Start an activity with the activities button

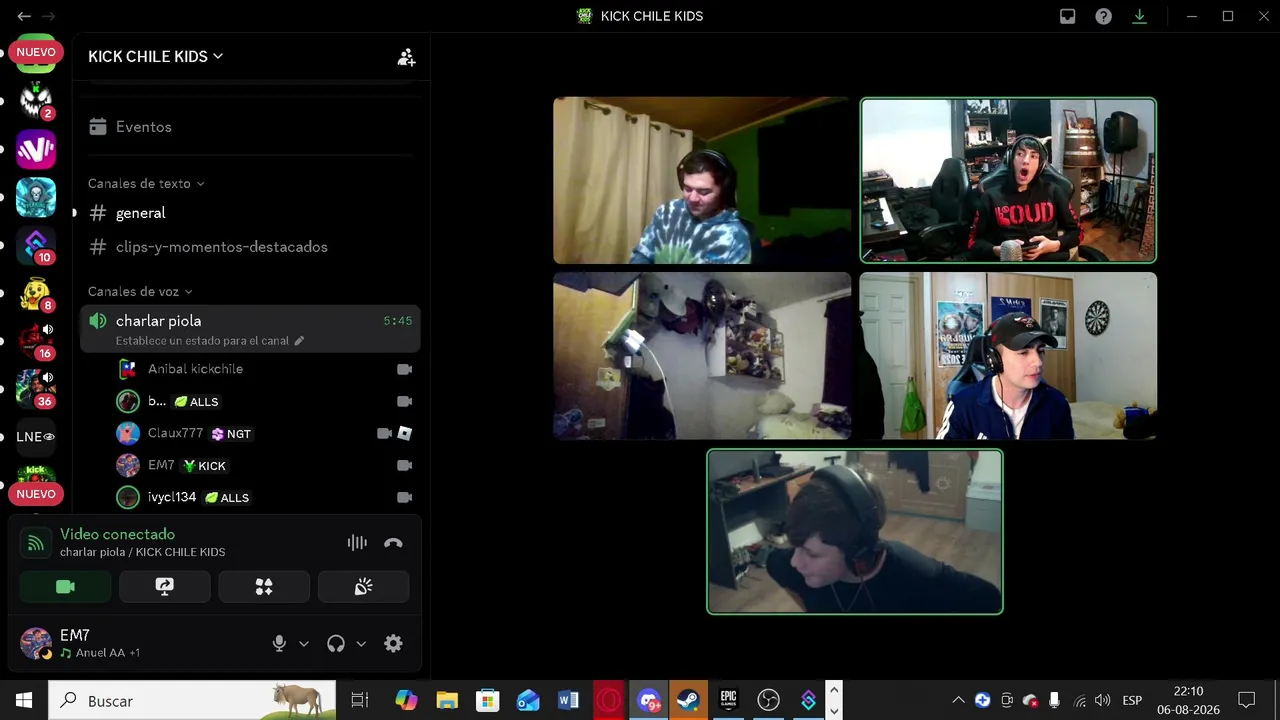[x=264, y=587]
